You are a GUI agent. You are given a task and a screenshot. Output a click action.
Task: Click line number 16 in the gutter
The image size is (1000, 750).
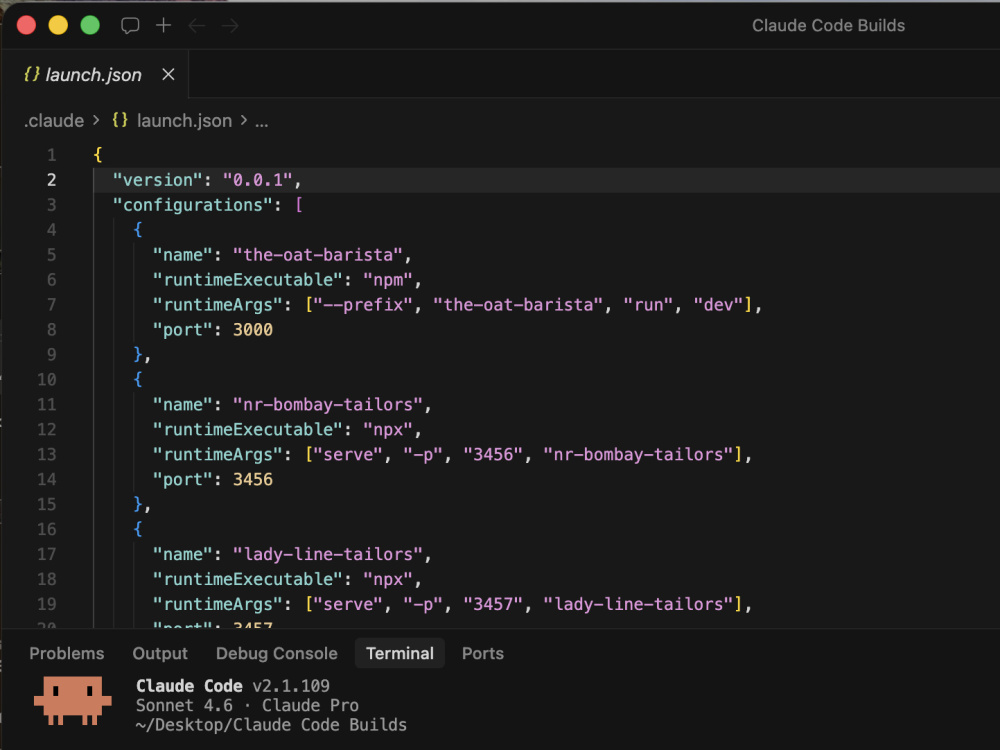click(x=47, y=529)
